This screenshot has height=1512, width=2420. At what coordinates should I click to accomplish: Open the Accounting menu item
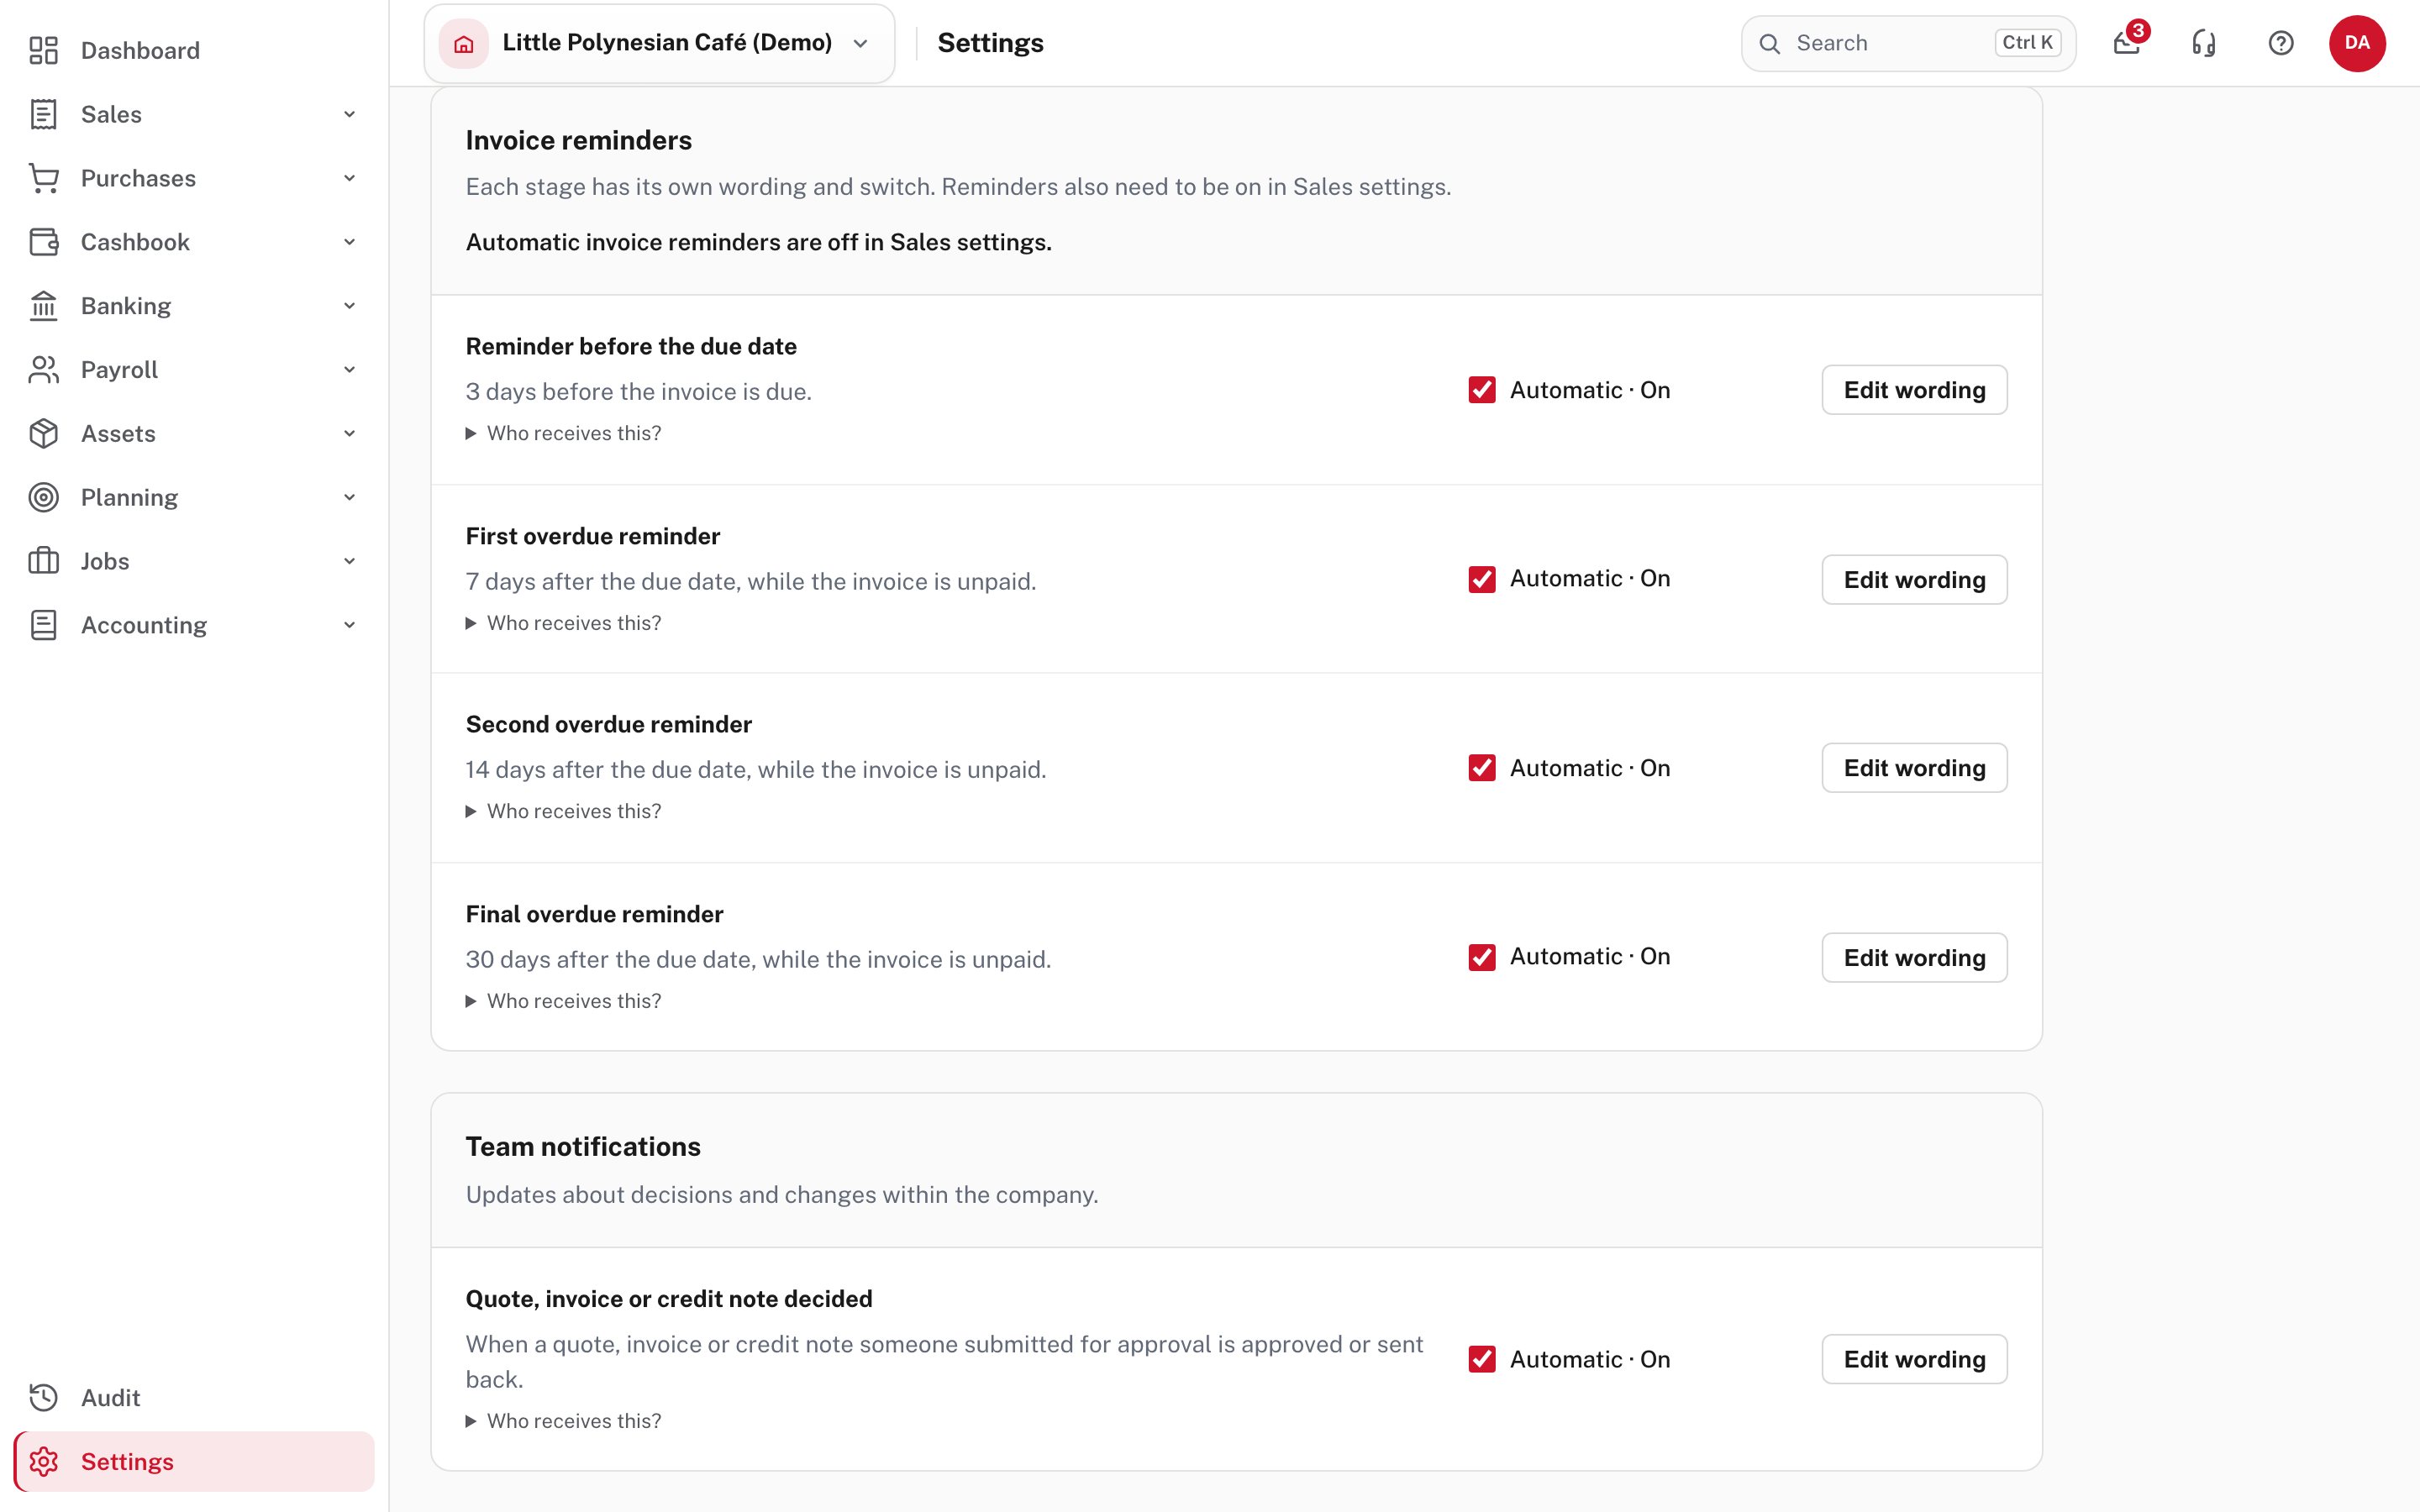point(194,625)
